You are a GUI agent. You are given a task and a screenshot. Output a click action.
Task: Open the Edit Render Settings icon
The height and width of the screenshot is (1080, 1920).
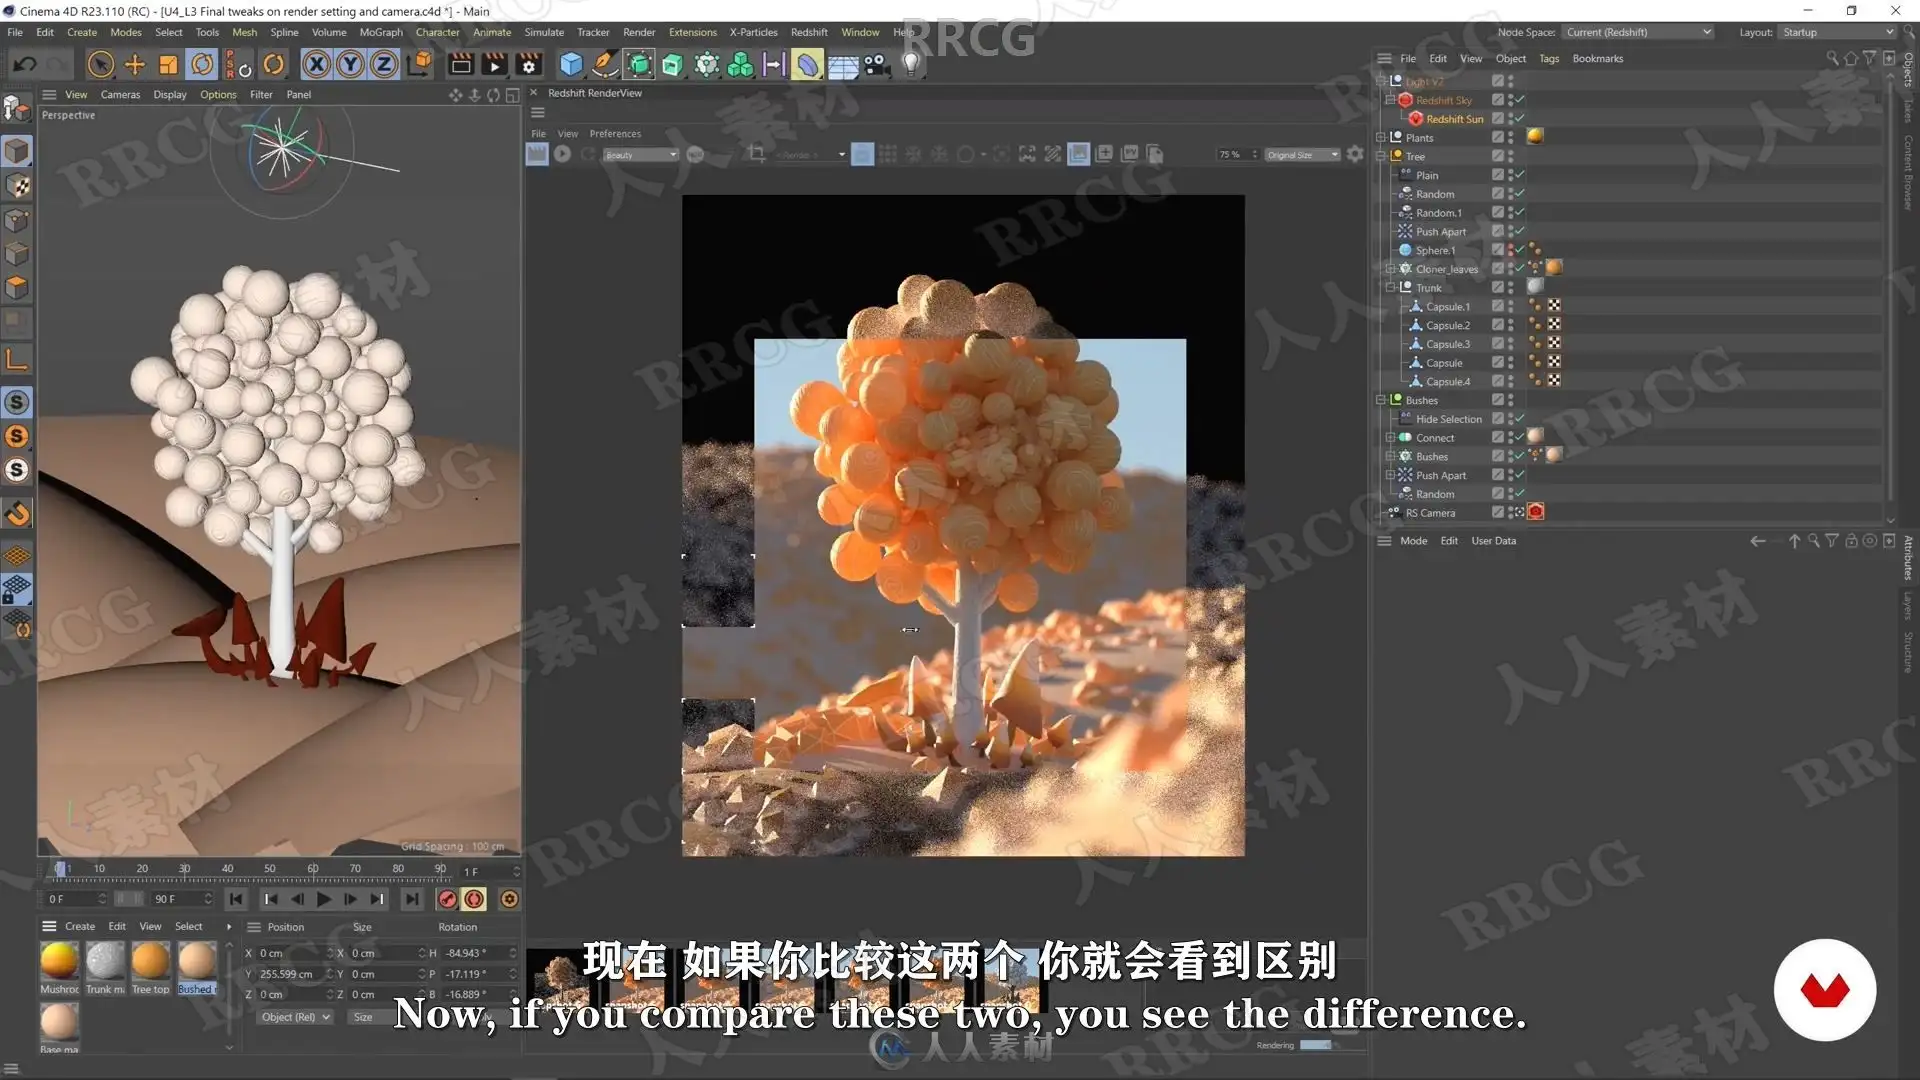click(x=529, y=65)
